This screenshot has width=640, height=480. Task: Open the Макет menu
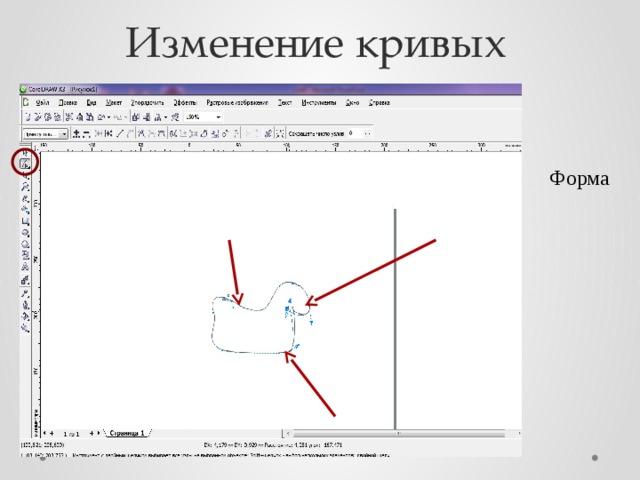114,102
